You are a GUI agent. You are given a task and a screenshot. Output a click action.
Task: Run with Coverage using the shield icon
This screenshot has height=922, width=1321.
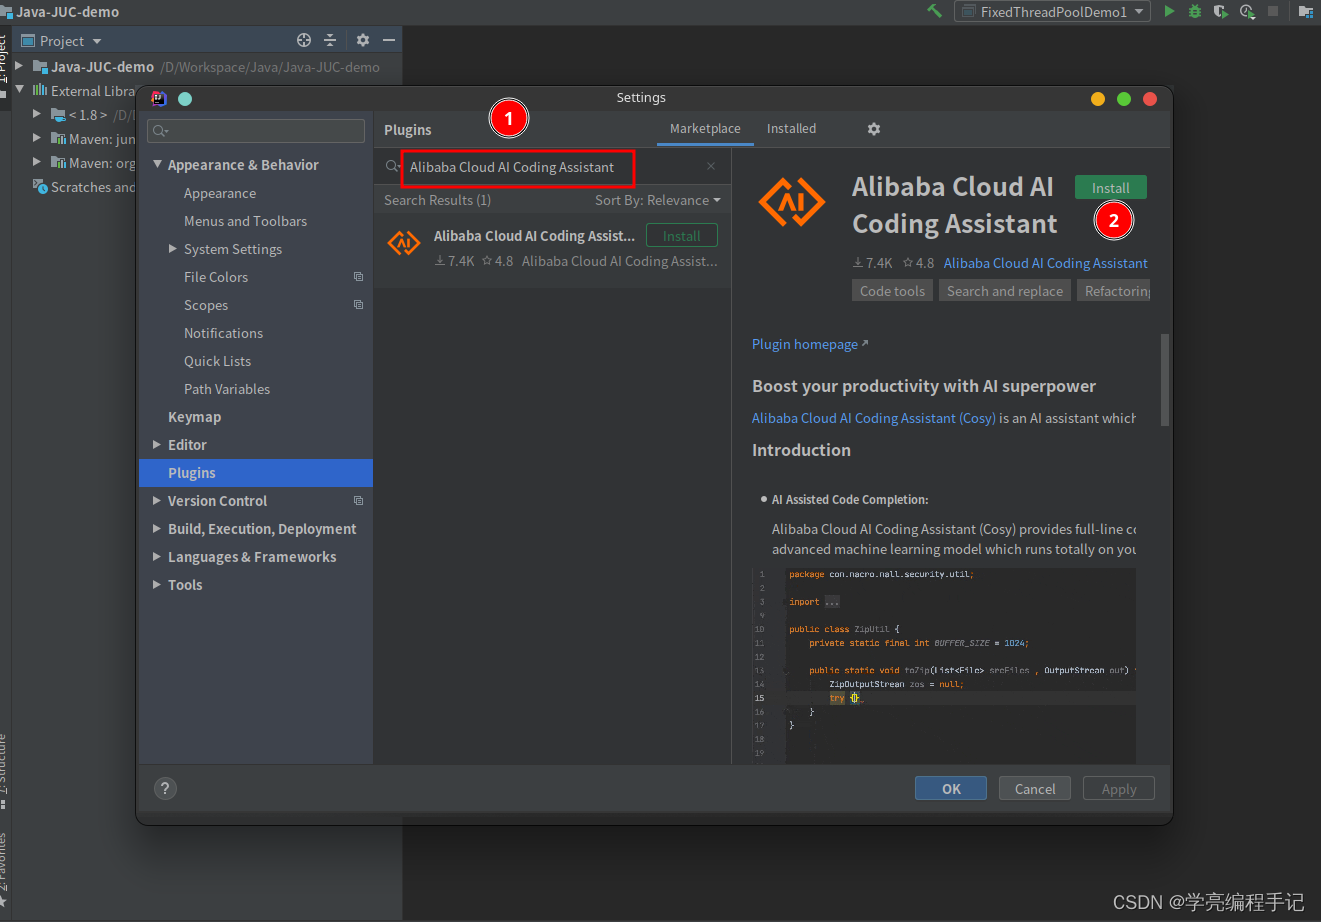point(1219,12)
